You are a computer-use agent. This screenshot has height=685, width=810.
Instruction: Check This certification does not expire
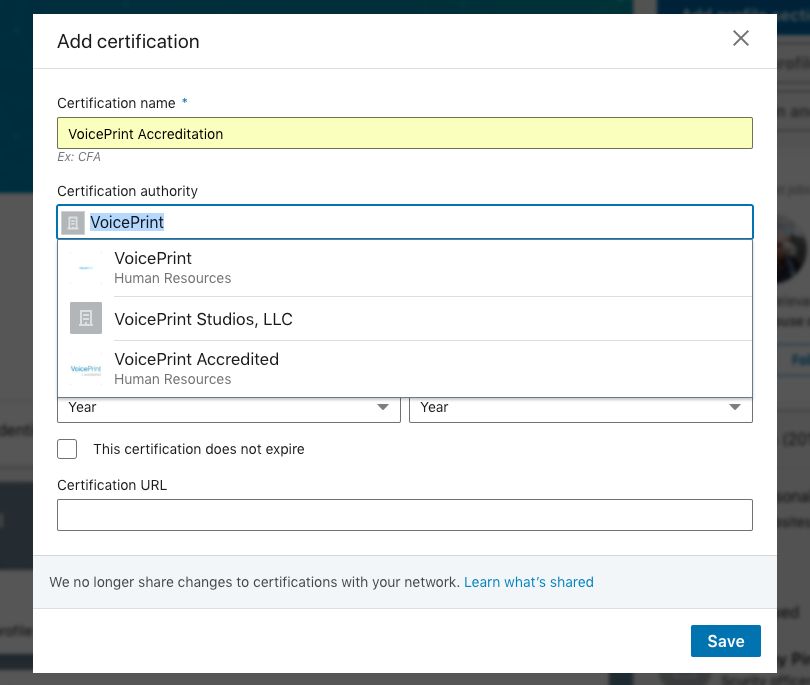pos(67,449)
